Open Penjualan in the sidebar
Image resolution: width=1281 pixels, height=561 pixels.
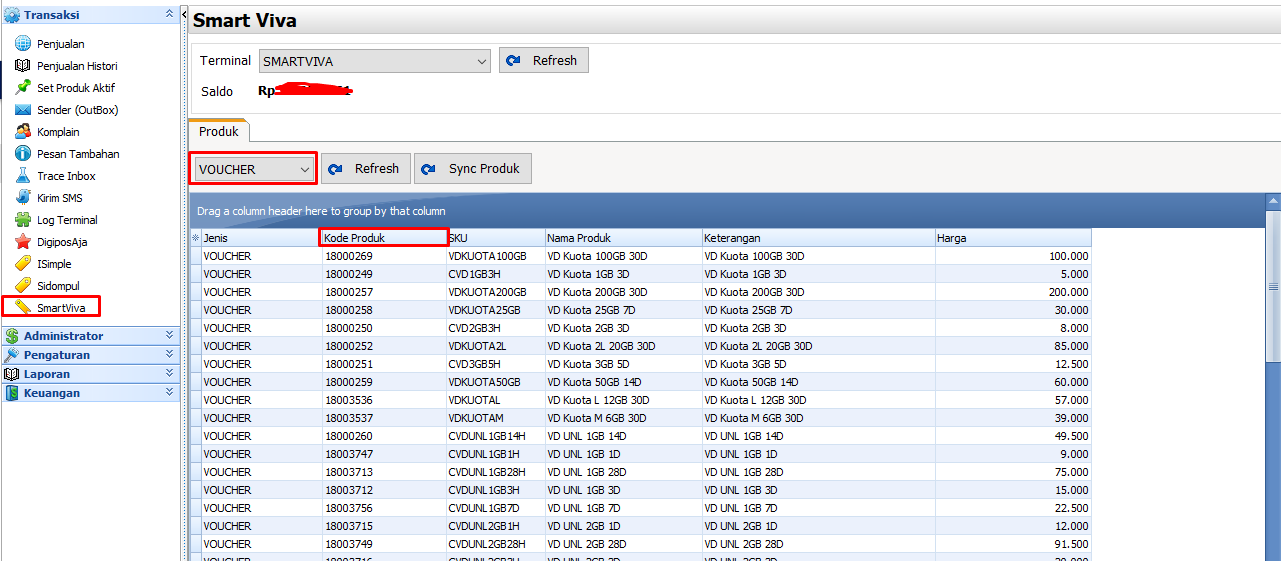(x=61, y=44)
